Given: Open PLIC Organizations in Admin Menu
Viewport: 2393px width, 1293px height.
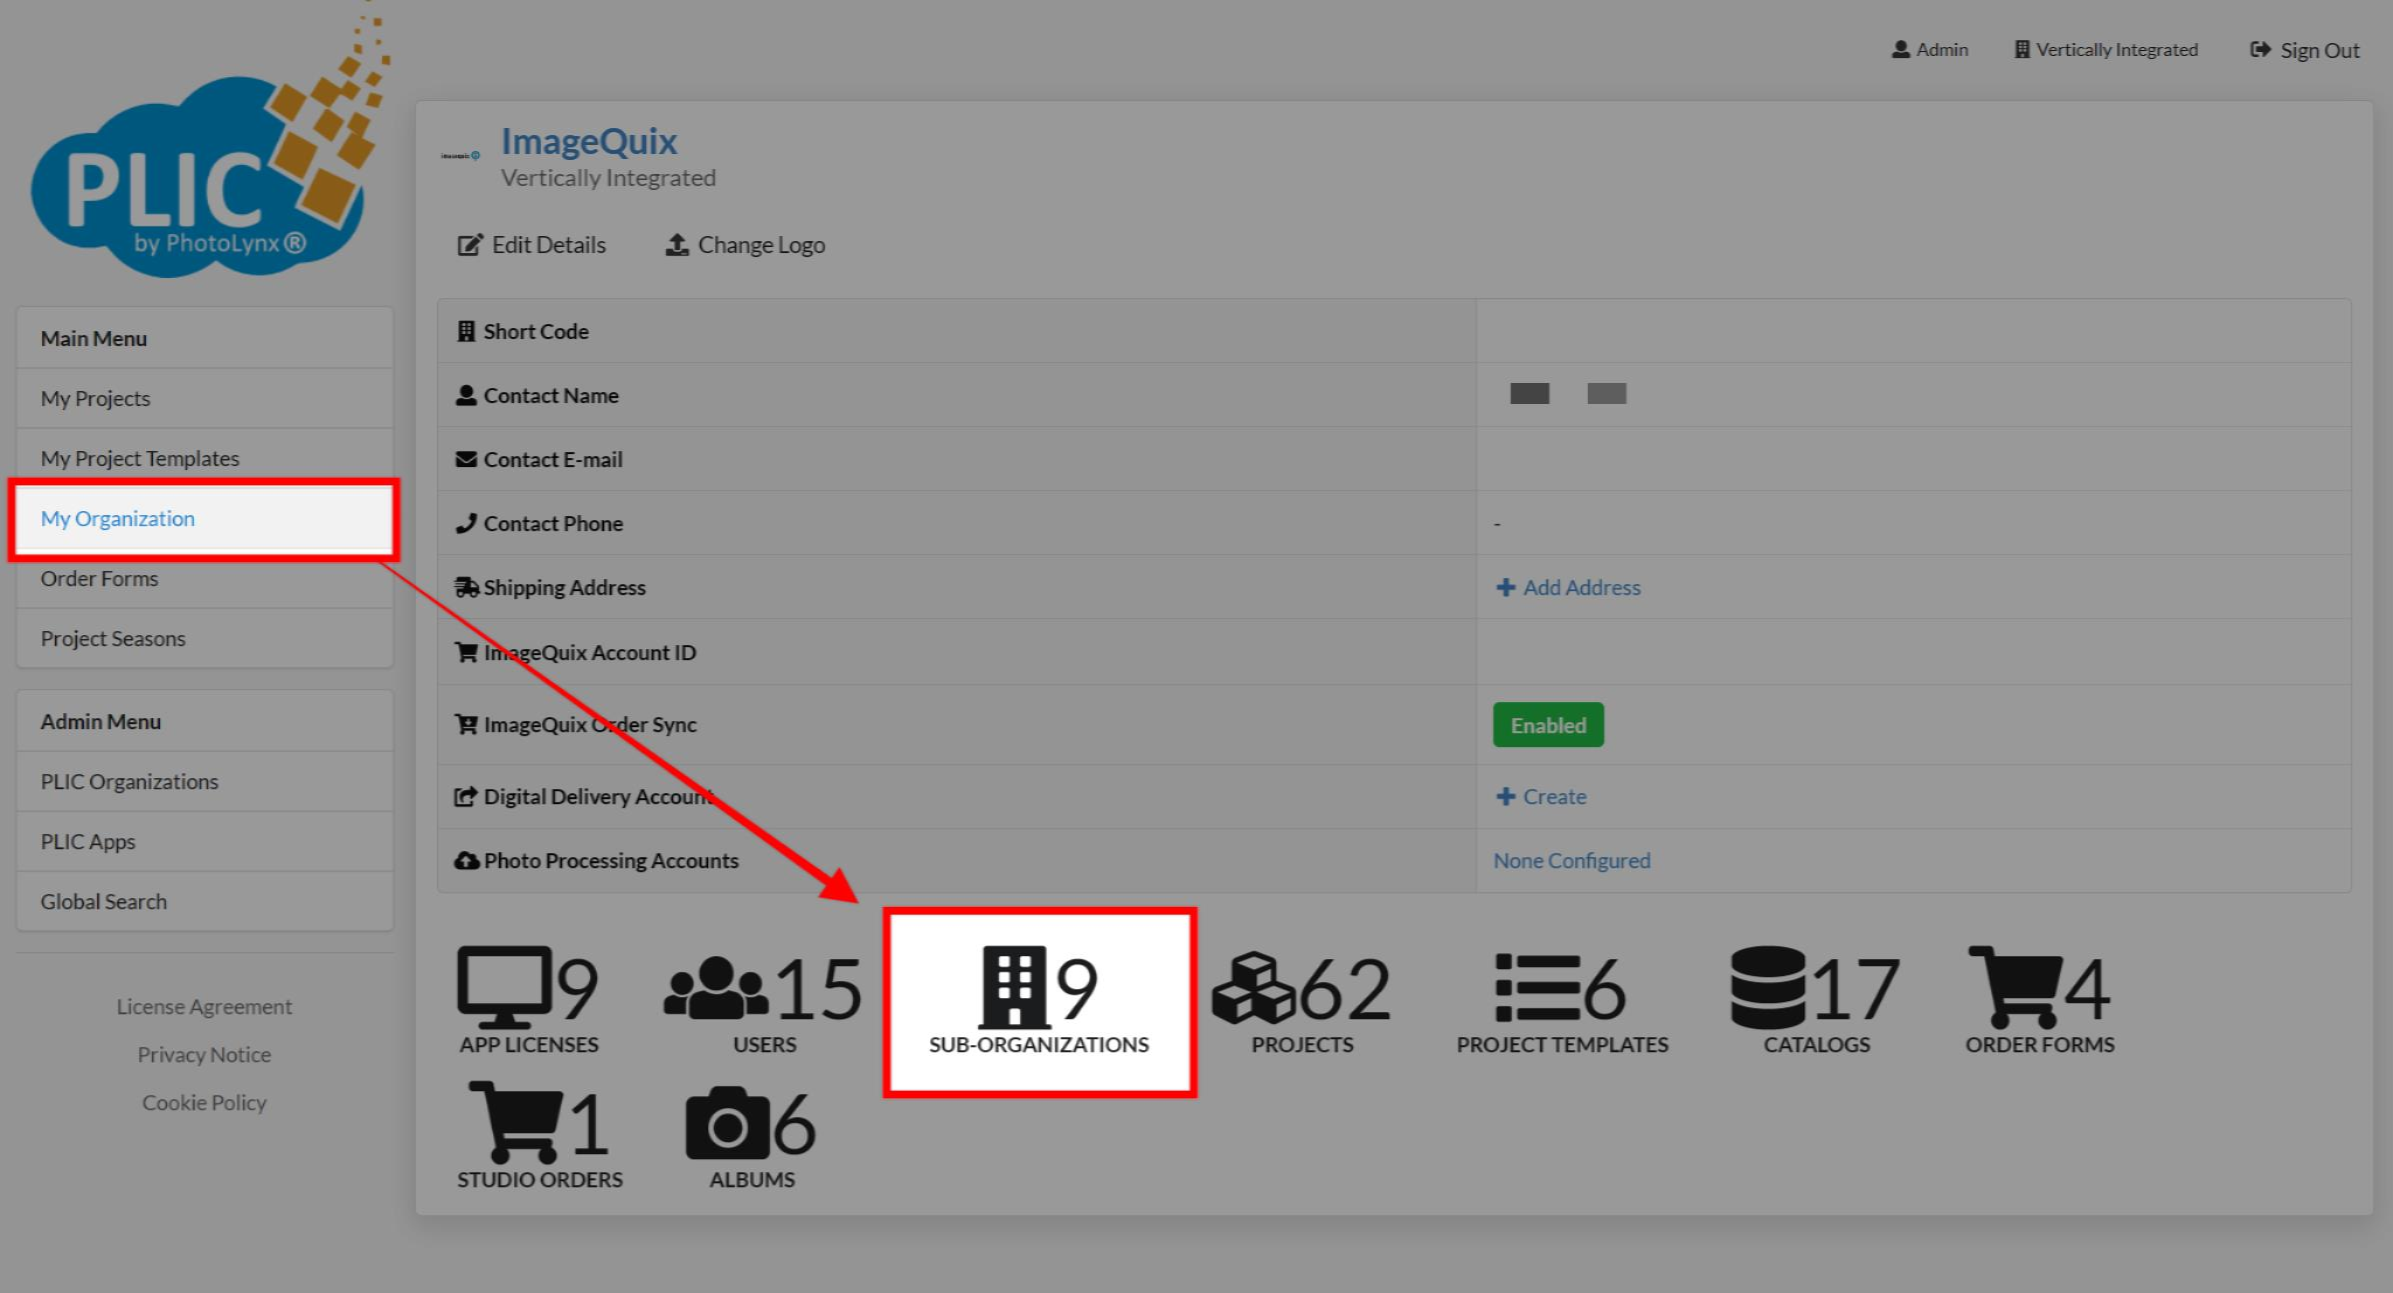Looking at the screenshot, I should [x=205, y=781].
